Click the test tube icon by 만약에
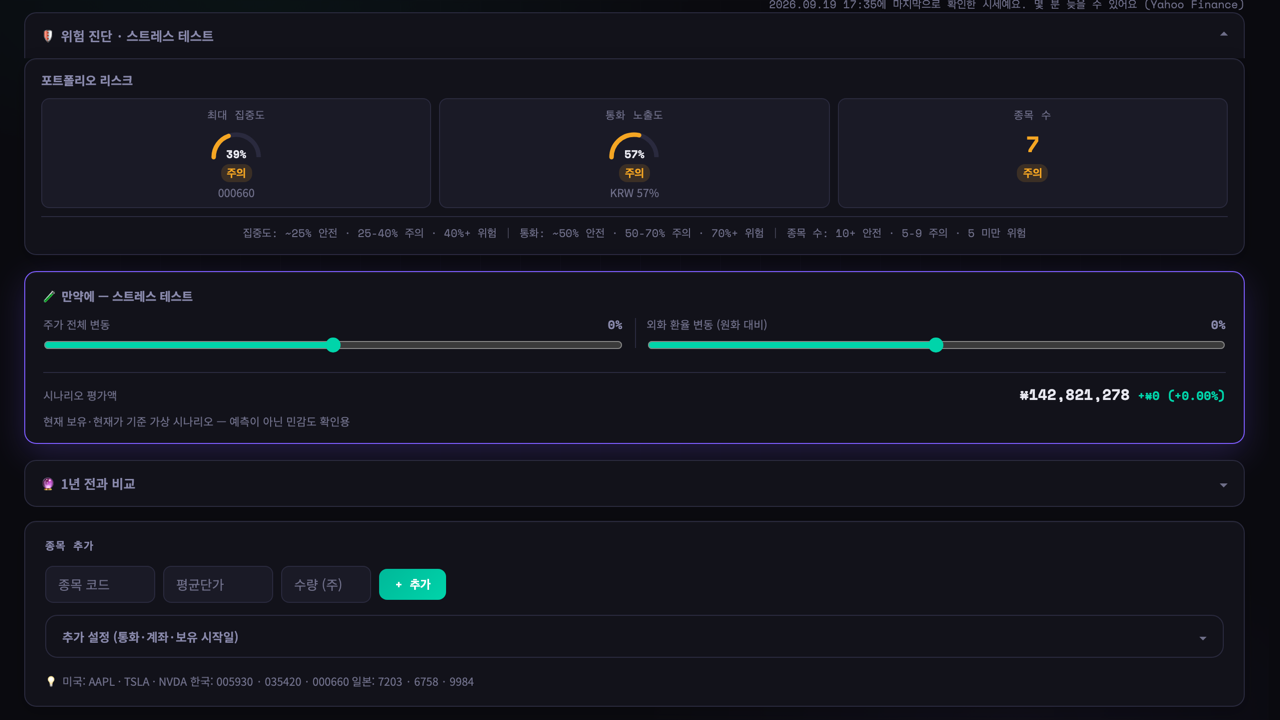 pos(49,297)
